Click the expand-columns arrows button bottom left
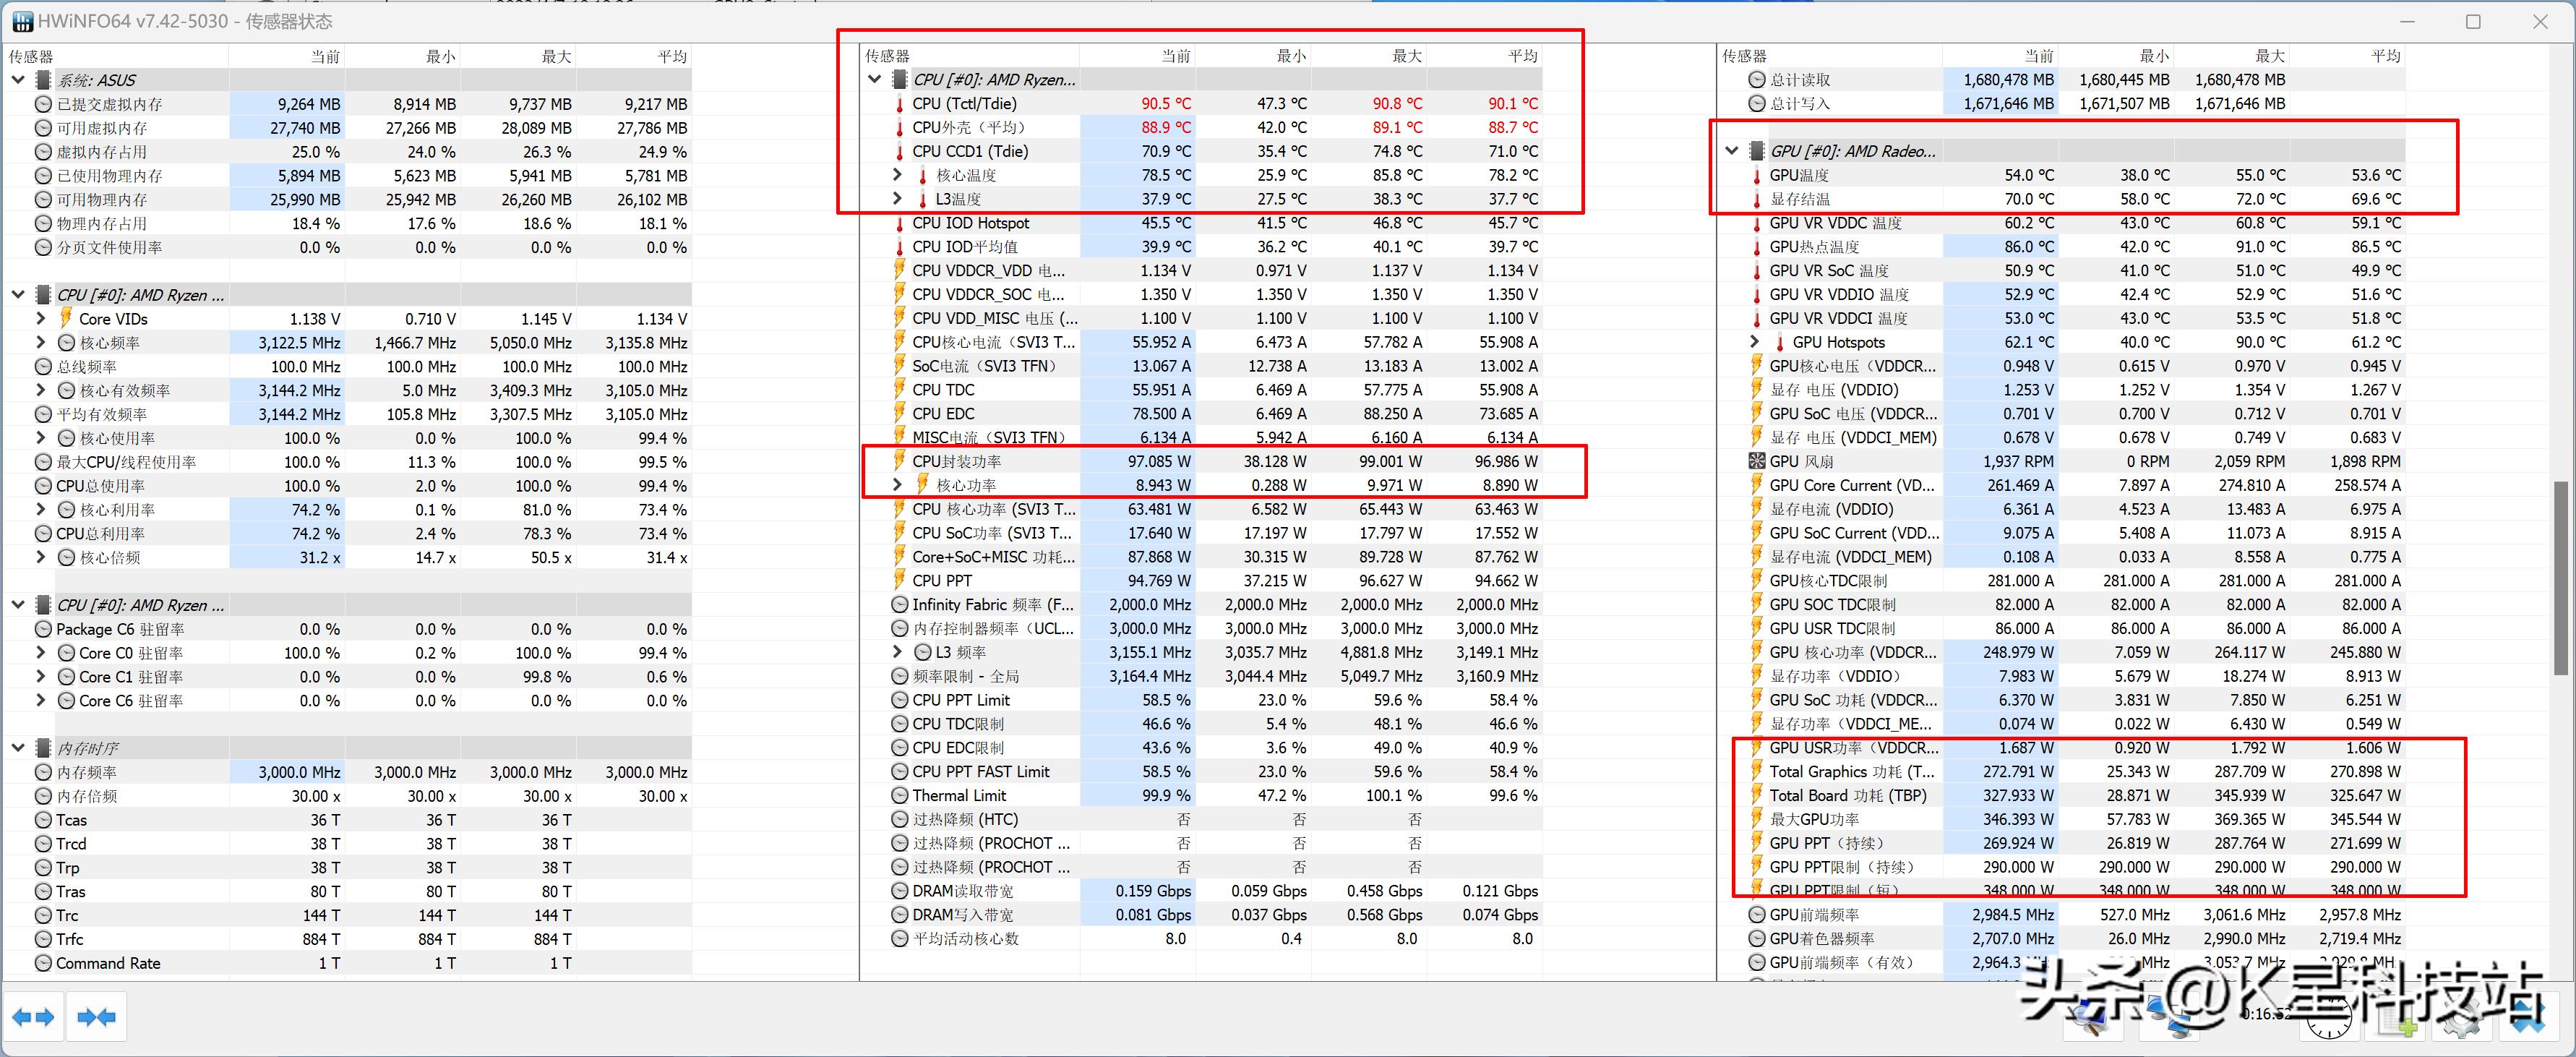Screen dimensions: 2576x1057 pyautogui.click(x=34, y=1016)
